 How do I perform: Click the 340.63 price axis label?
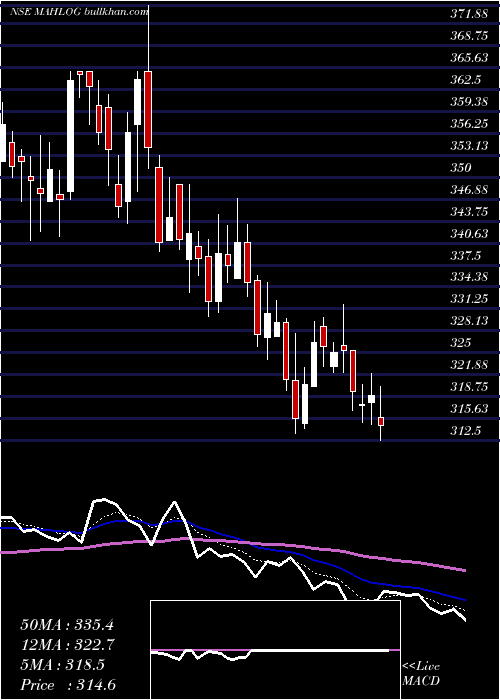coord(469,233)
